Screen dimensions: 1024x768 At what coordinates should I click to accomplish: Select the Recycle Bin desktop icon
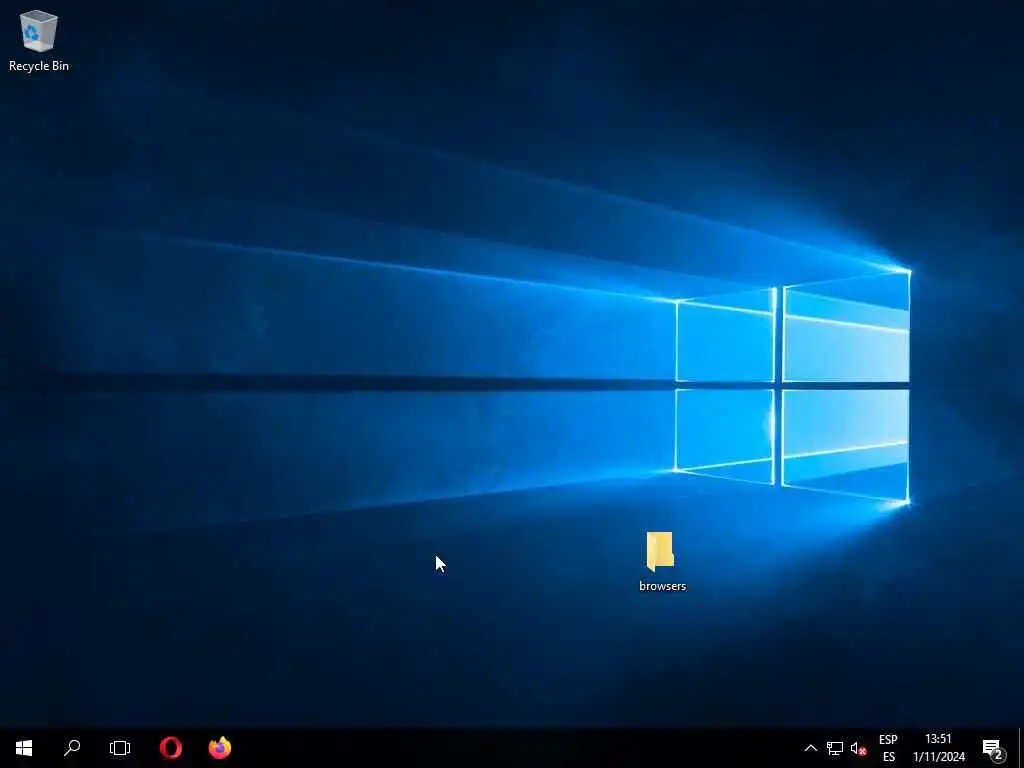[x=39, y=39]
